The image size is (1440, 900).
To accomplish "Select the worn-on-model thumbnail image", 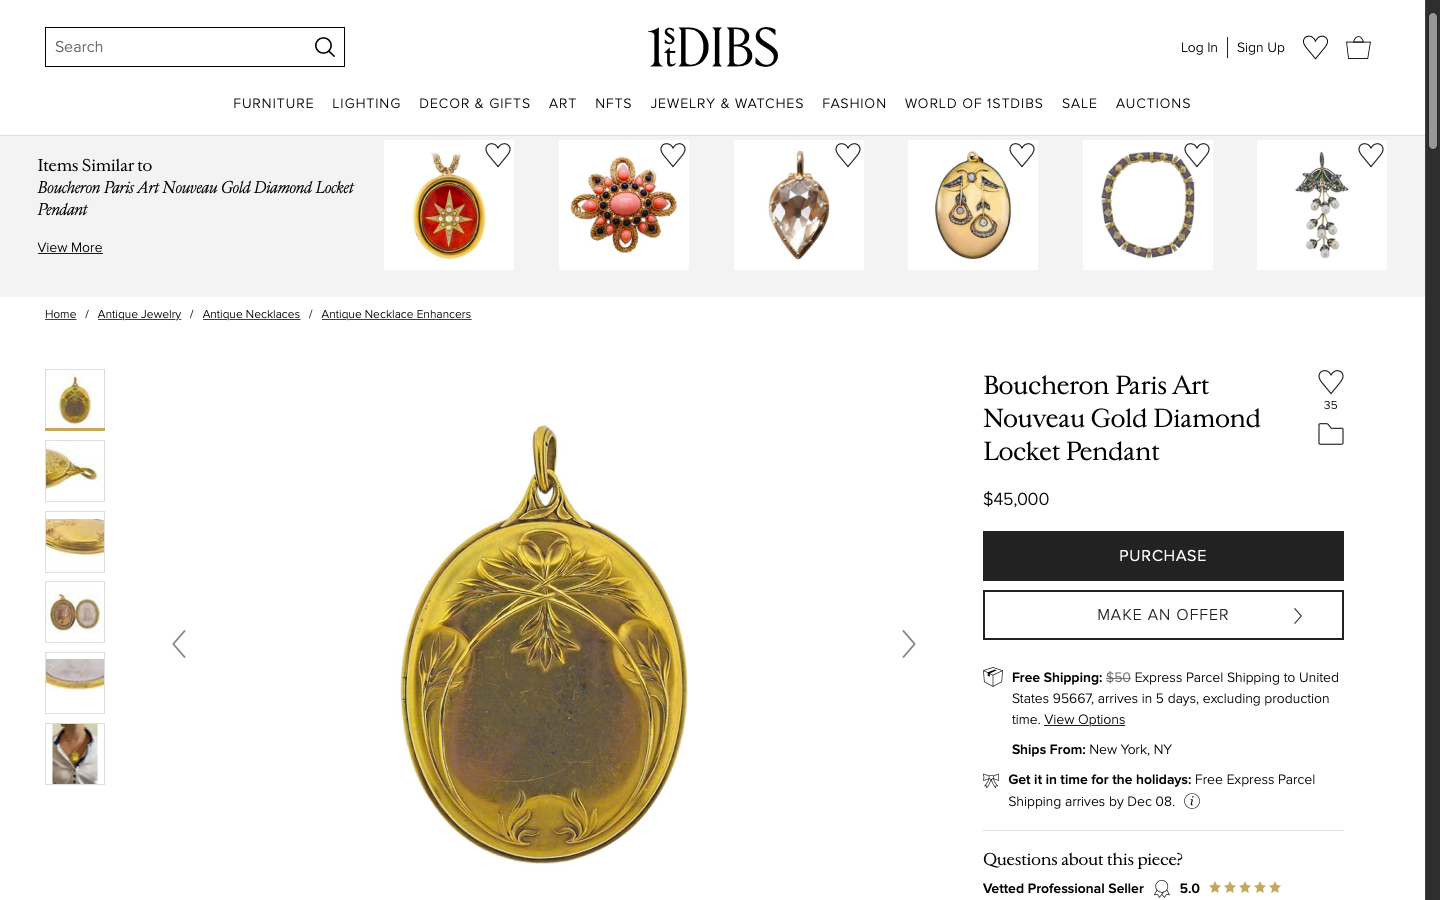I will click(75, 754).
